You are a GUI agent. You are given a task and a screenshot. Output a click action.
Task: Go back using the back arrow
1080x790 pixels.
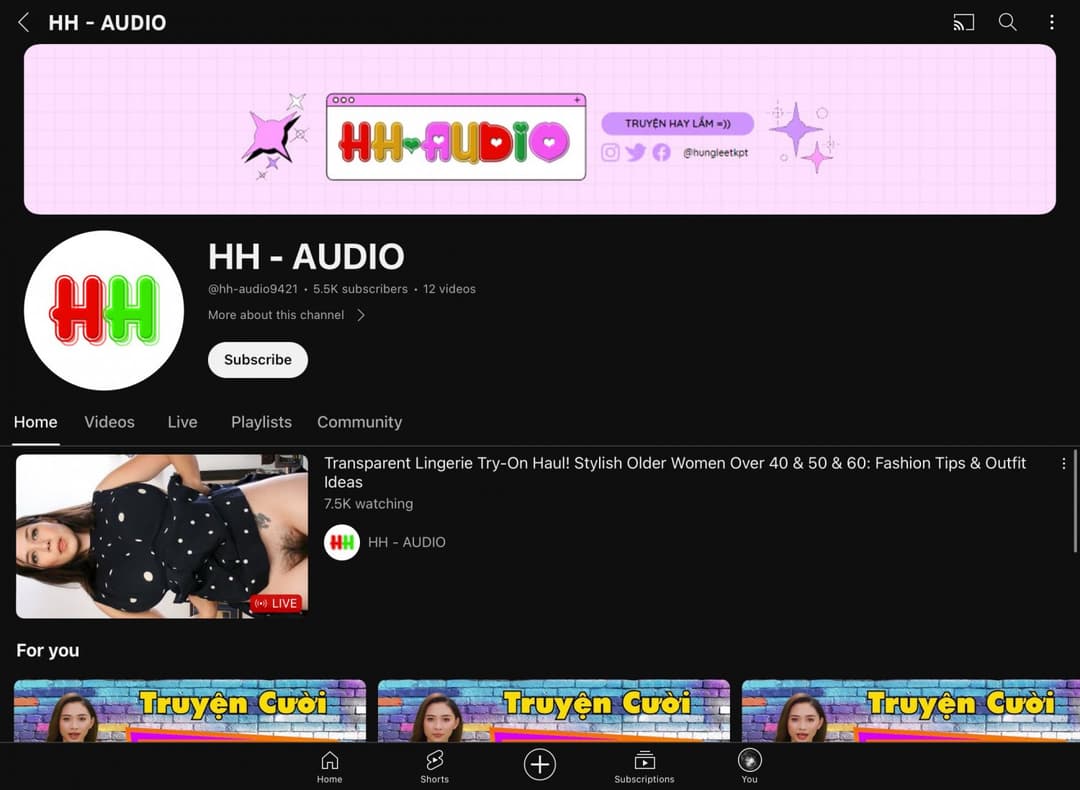tap(22, 22)
